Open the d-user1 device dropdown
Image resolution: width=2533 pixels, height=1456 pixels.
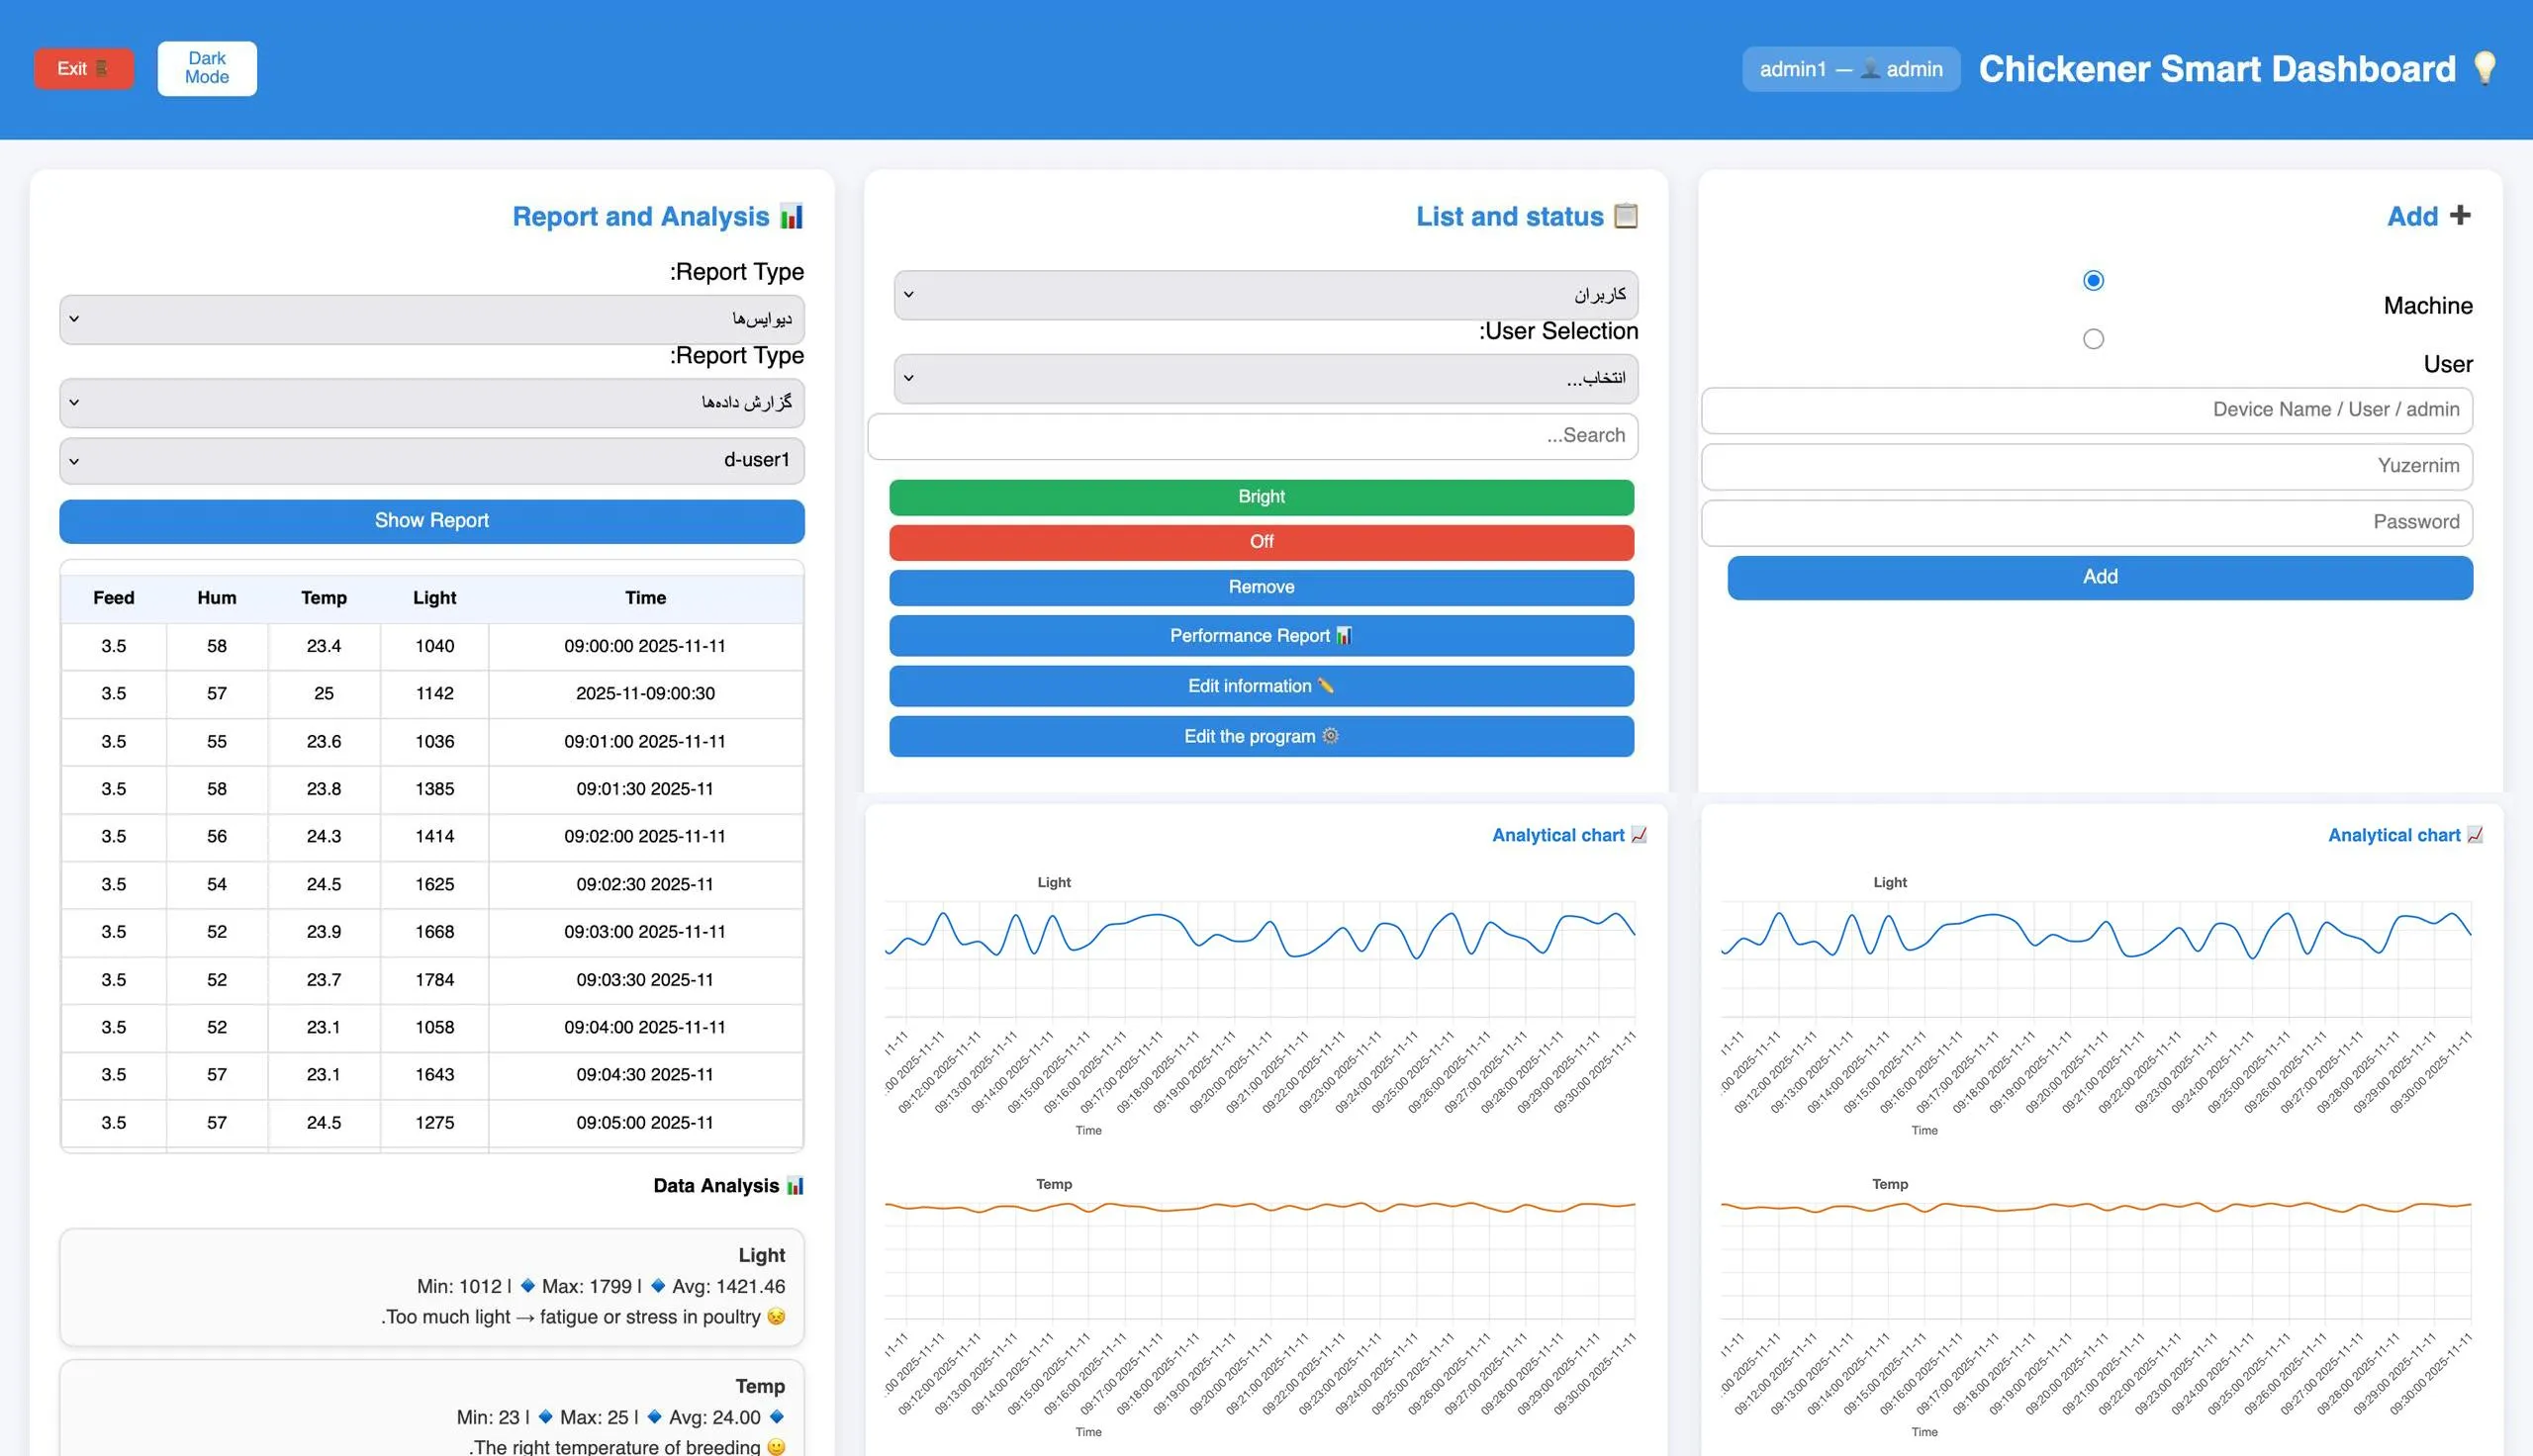(x=431, y=460)
